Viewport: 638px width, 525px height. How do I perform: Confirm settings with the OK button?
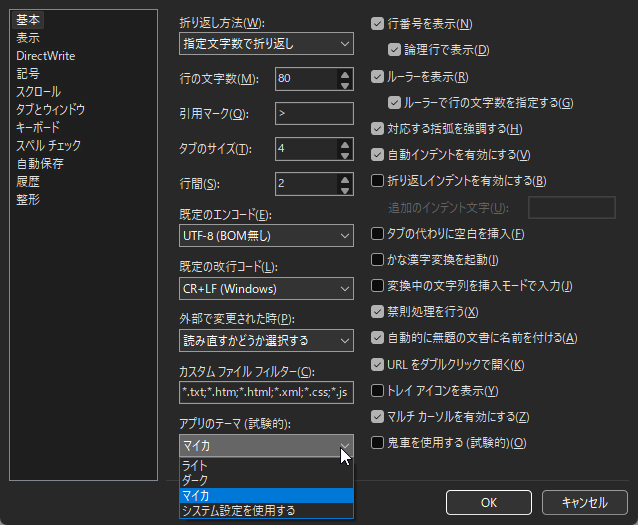tap(489, 503)
